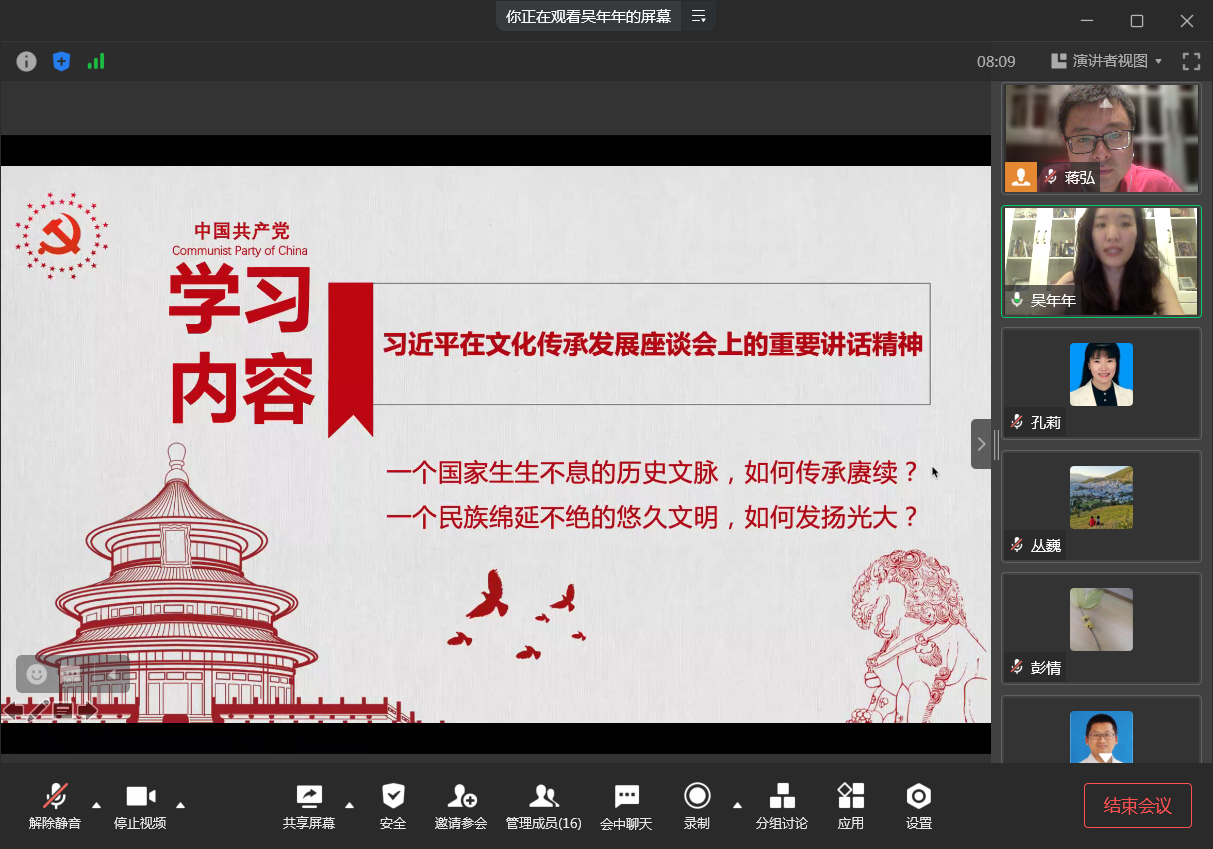Open the Apps (应用) panel
Image resolution: width=1213 pixels, height=849 pixels.
(851, 806)
